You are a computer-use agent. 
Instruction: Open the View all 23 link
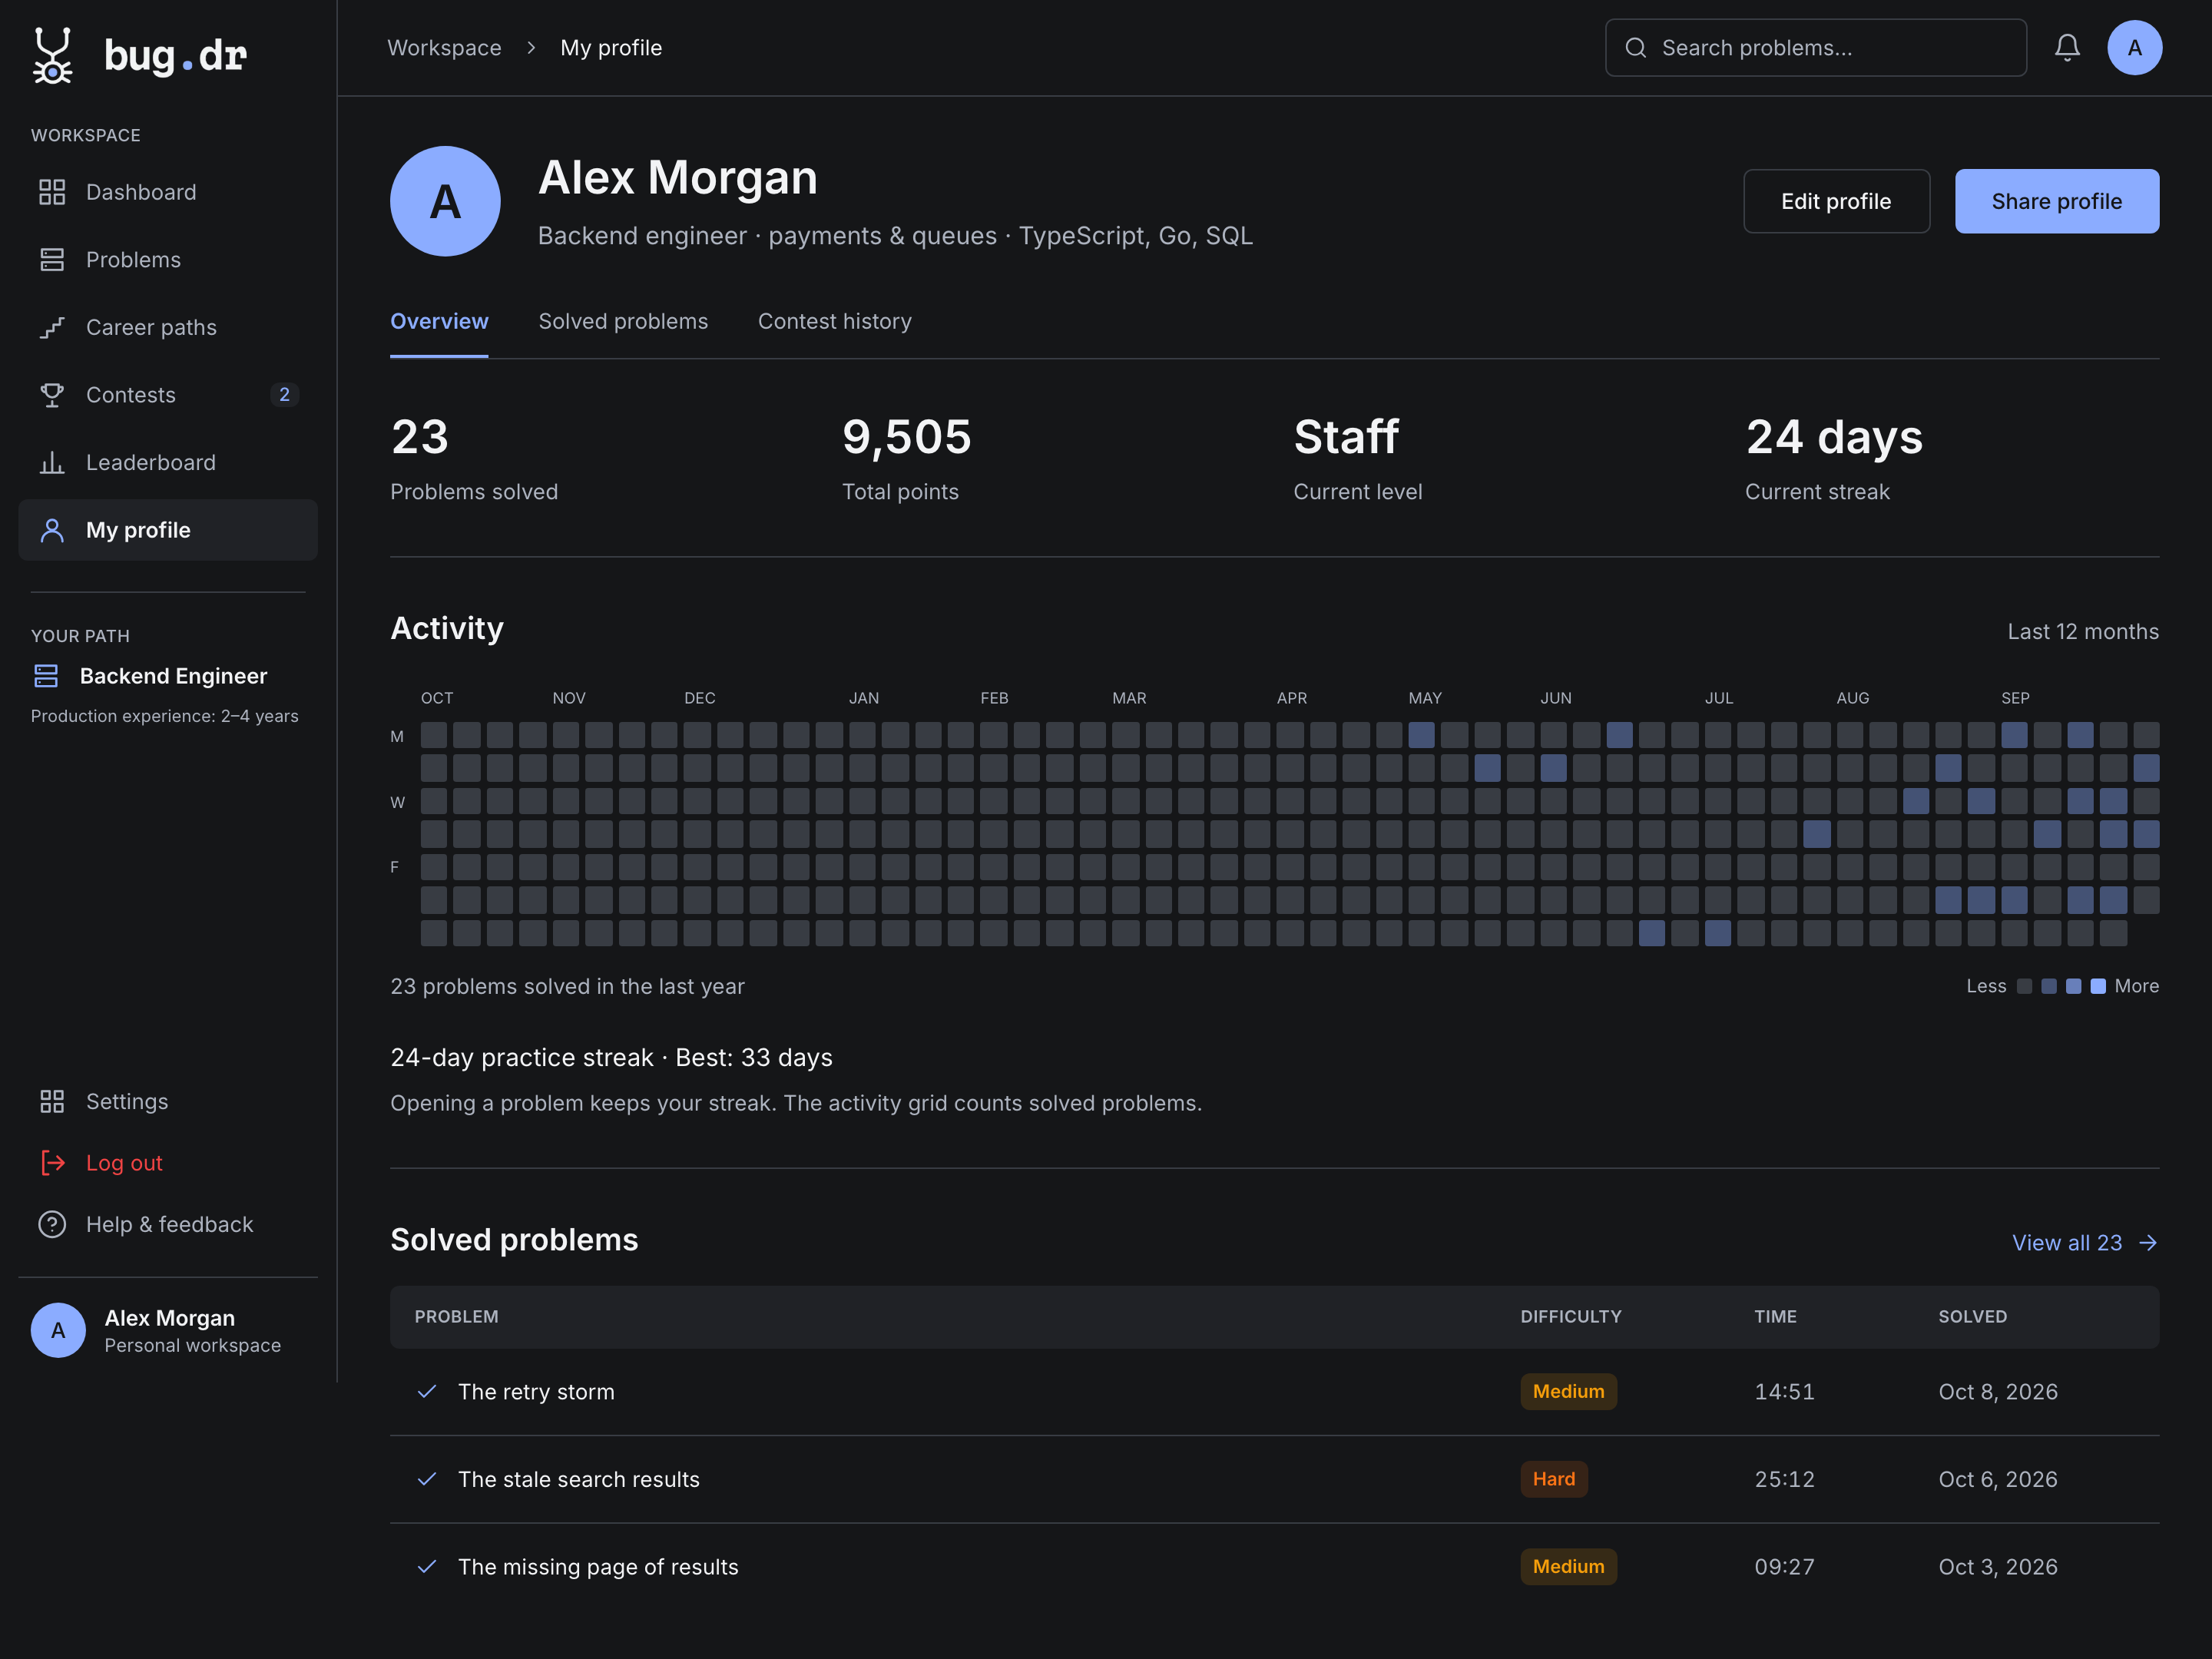2085,1243
